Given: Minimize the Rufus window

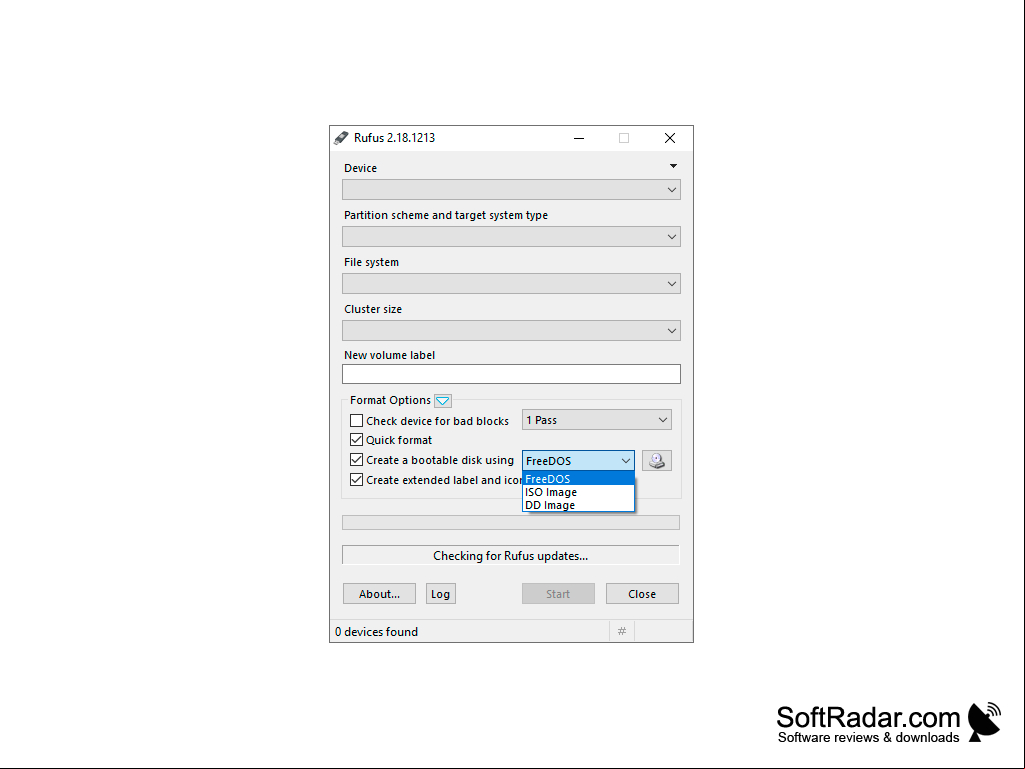Looking at the screenshot, I should pyautogui.click(x=579, y=138).
